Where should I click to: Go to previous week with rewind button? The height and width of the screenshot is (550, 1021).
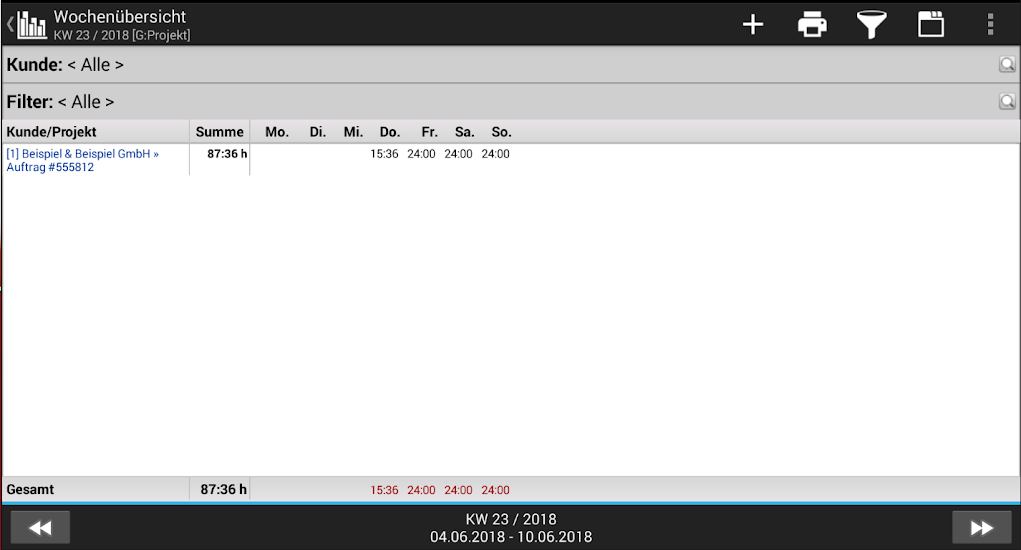40,527
